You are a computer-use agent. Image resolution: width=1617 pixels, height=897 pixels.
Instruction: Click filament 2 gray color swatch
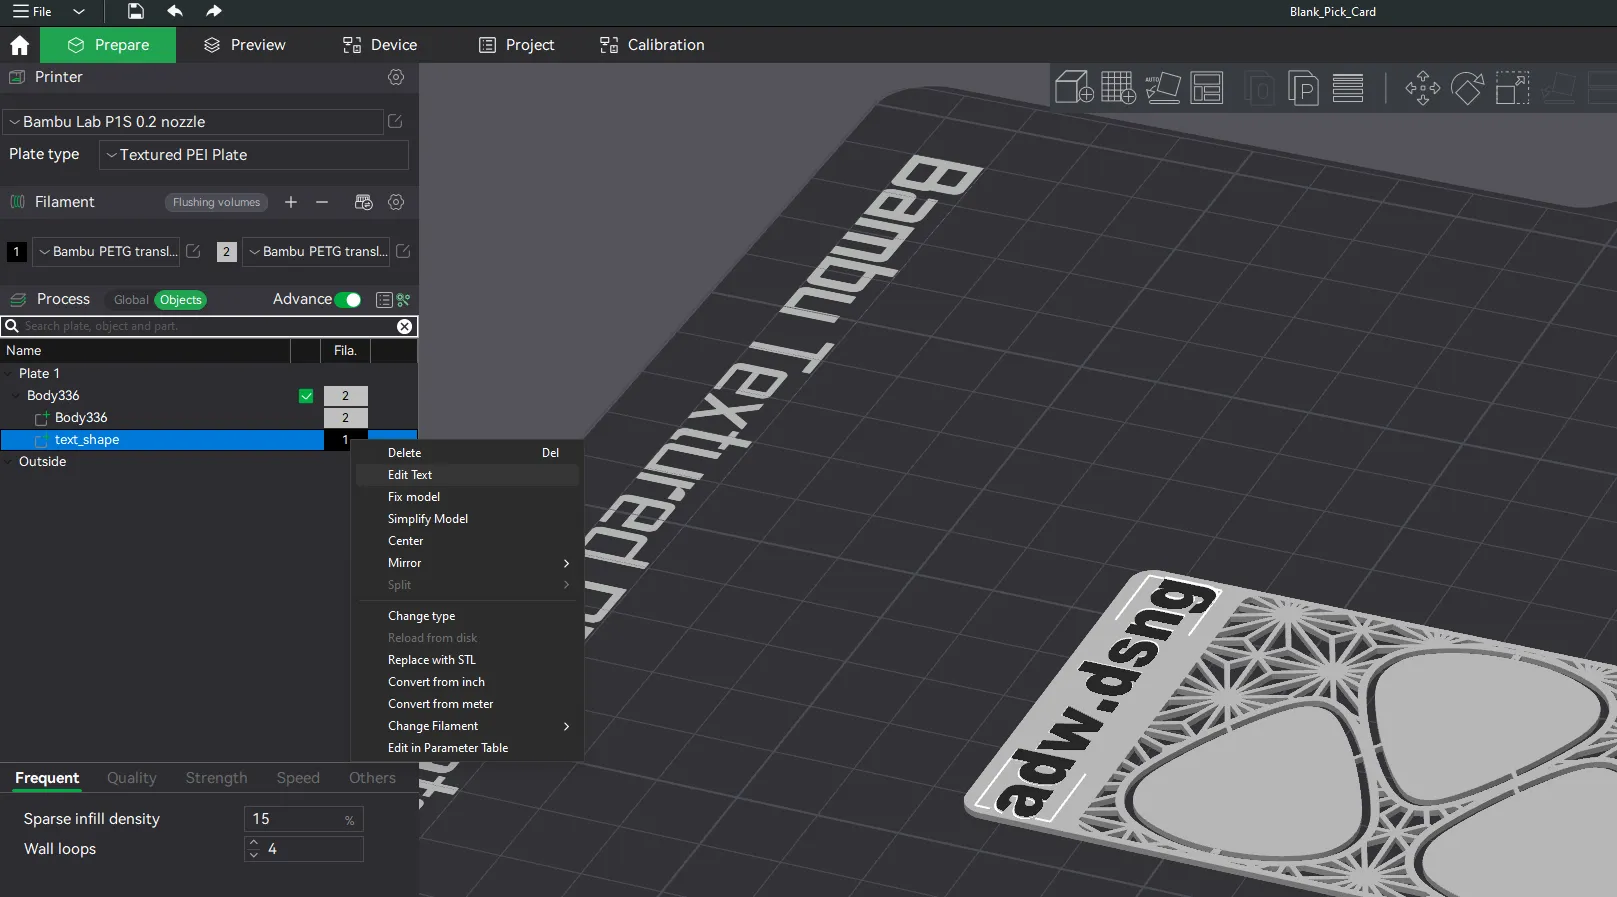227,252
